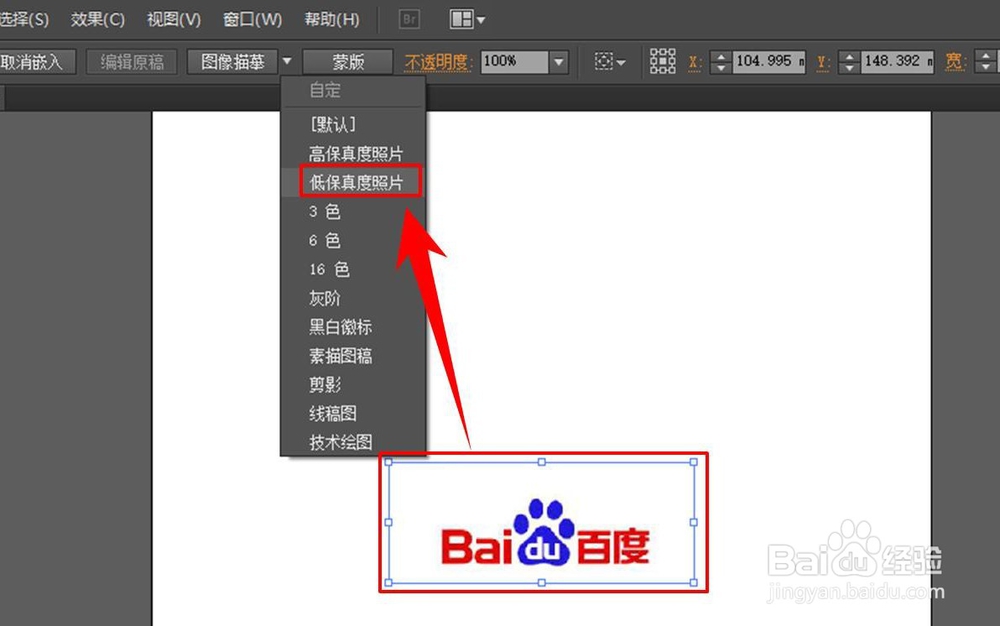Click the right-middle selection handle of image
1000x626 pixels.
[694, 522]
